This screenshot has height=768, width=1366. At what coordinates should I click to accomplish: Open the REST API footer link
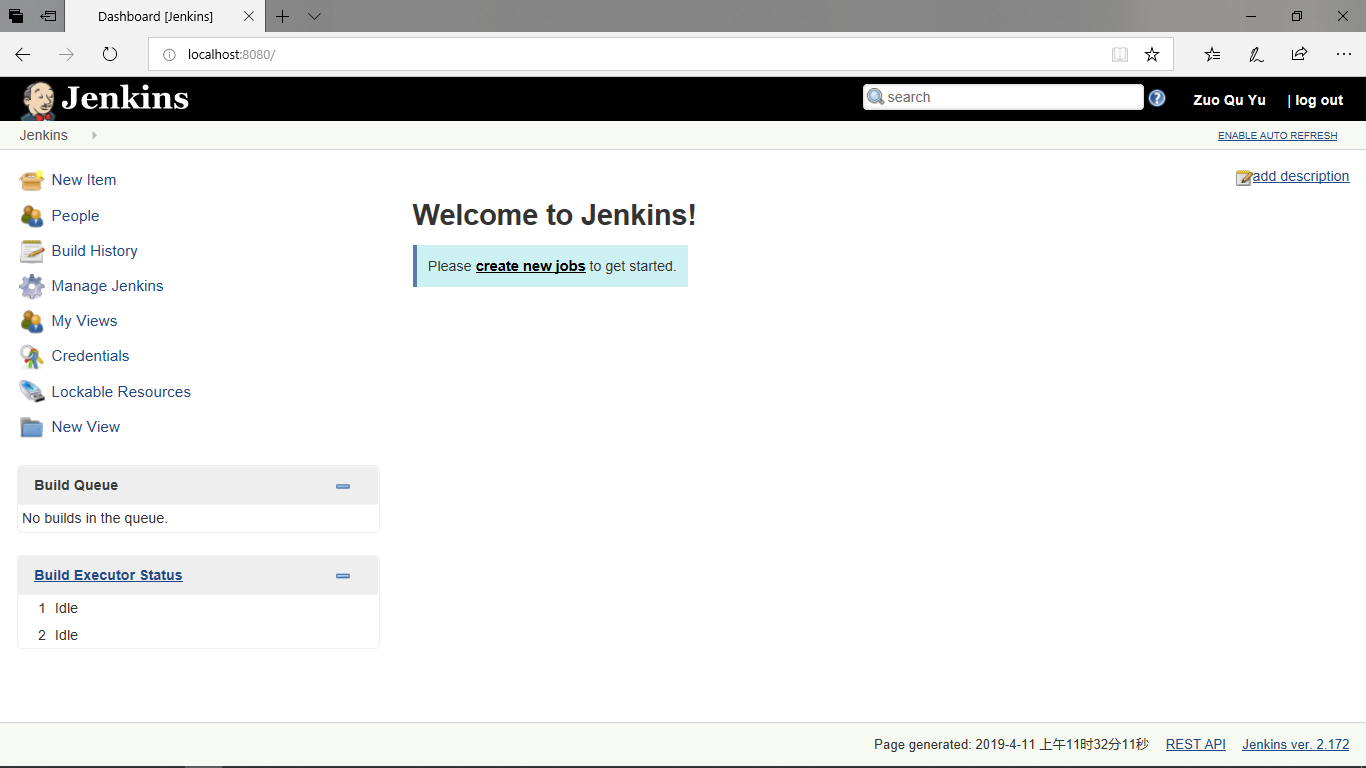(x=1195, y=744)
